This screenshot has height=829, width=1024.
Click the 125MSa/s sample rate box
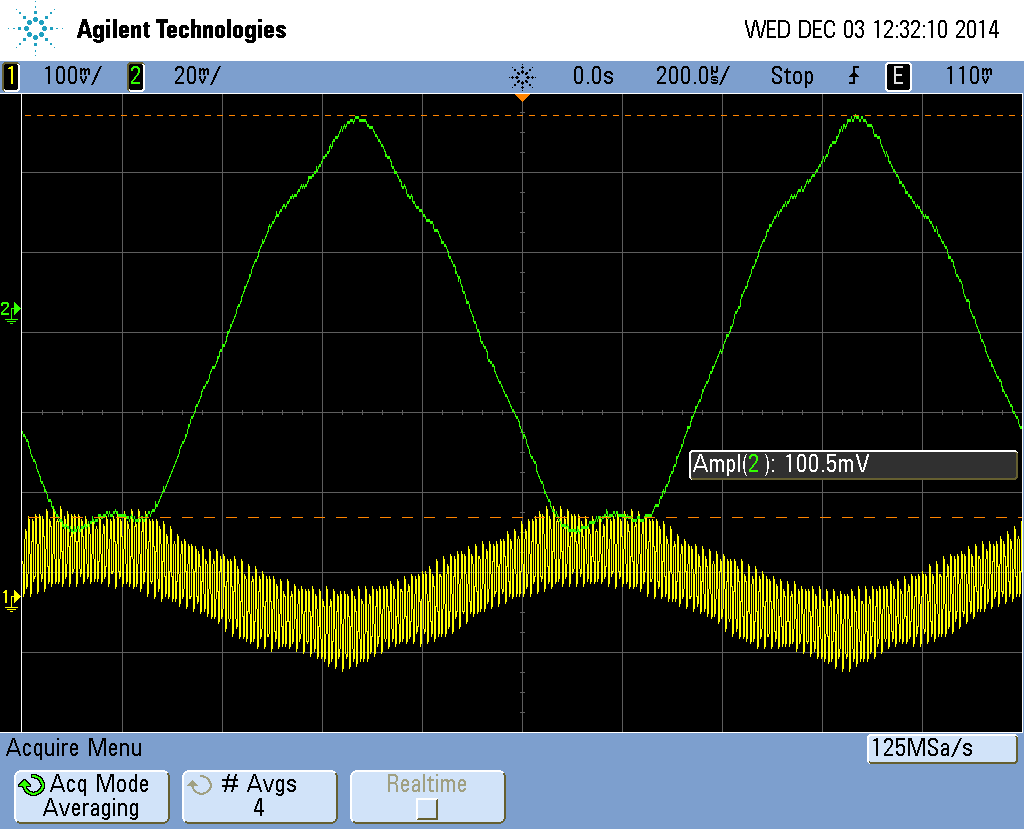pos(941,748)
